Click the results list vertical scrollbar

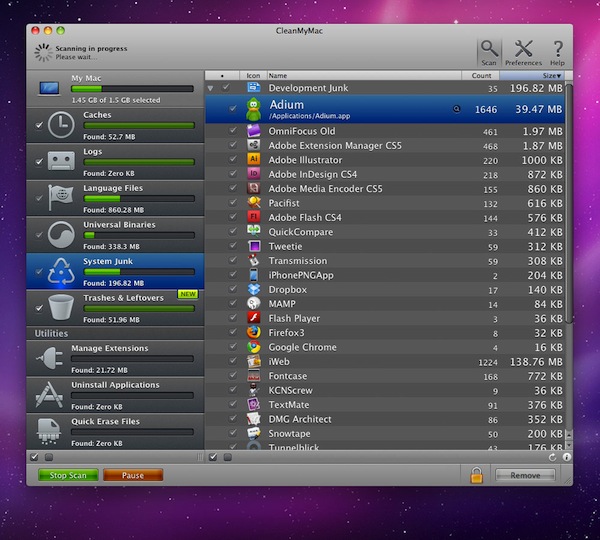569,203
